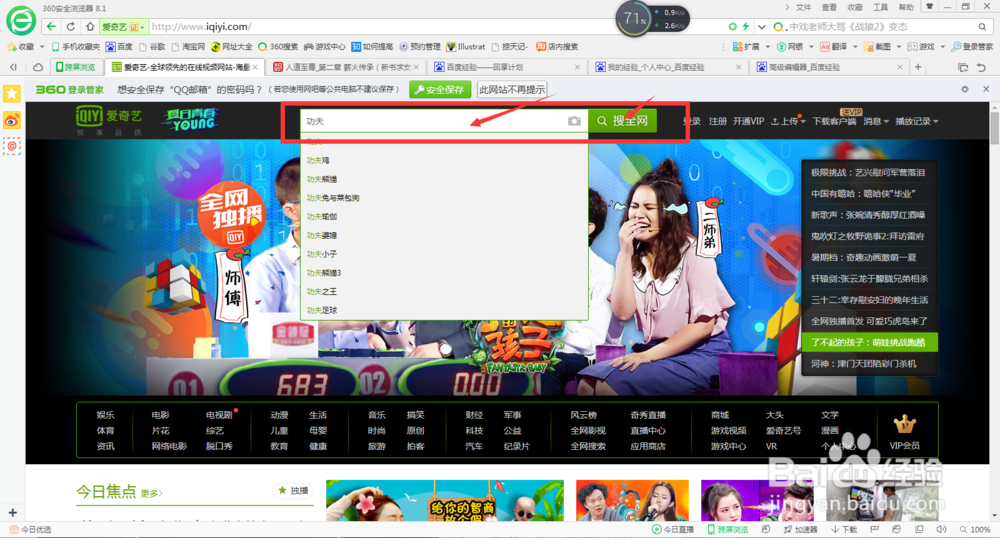Expand the 扩展 extensions dropdown
Viewport: 1000px width, 538px height.
tap(767, 47)
